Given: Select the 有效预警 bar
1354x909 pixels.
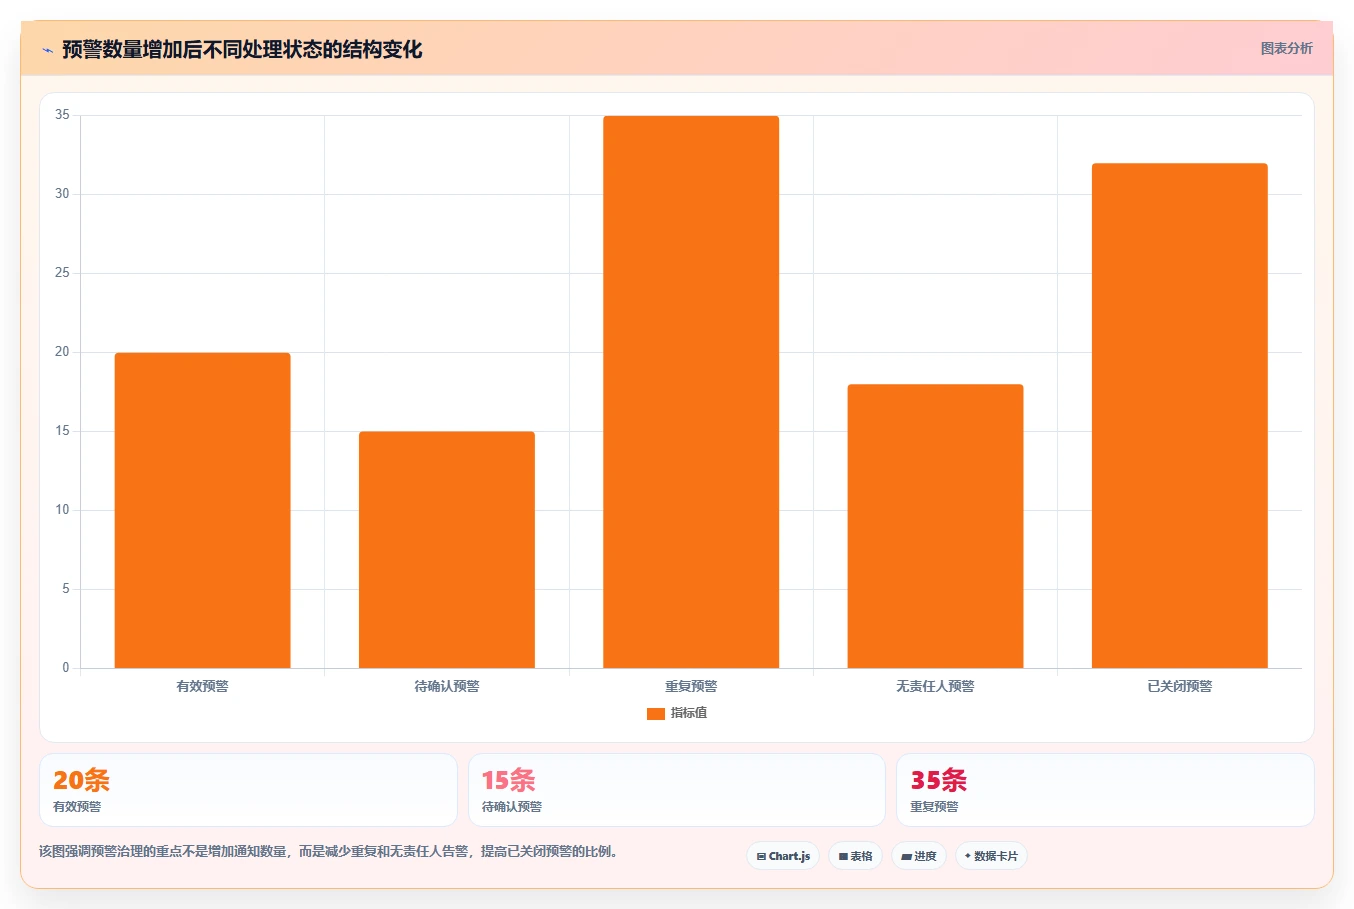Looking at the screenshot, I should click(x=203, y=510).
